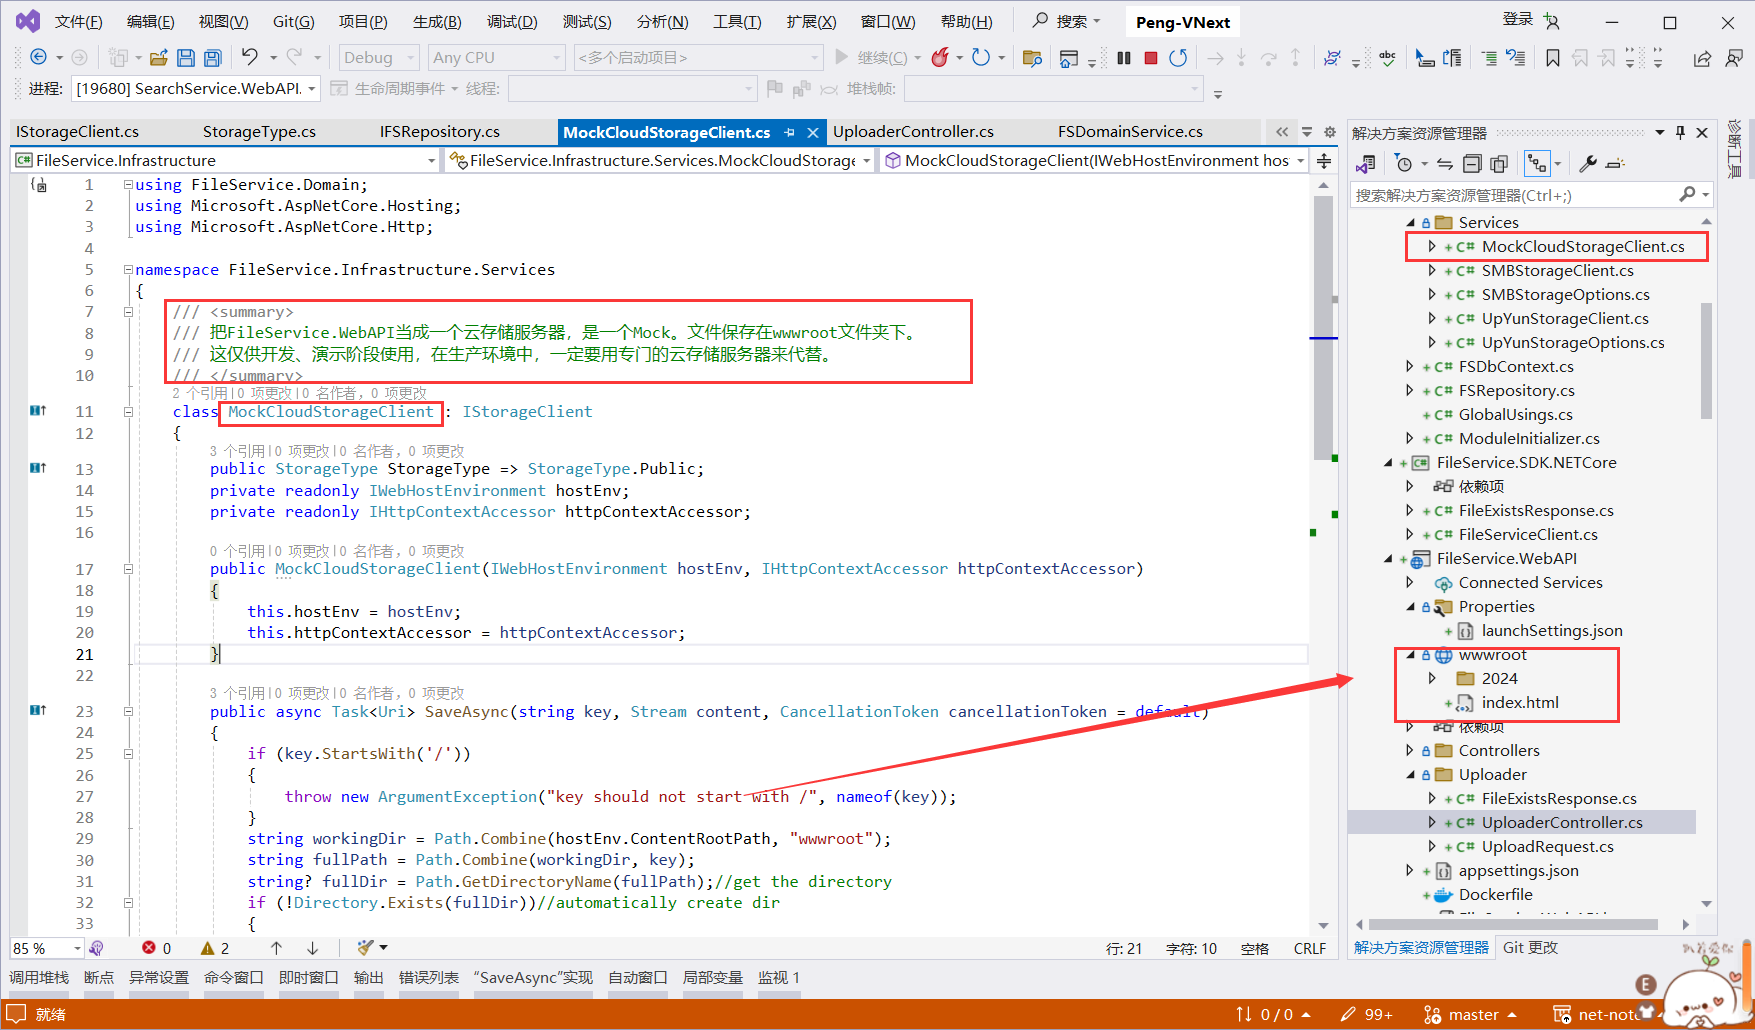Open the startup projects dropdown
1755x1030 pixels.
pyautogui.click(x=698, y=58)
